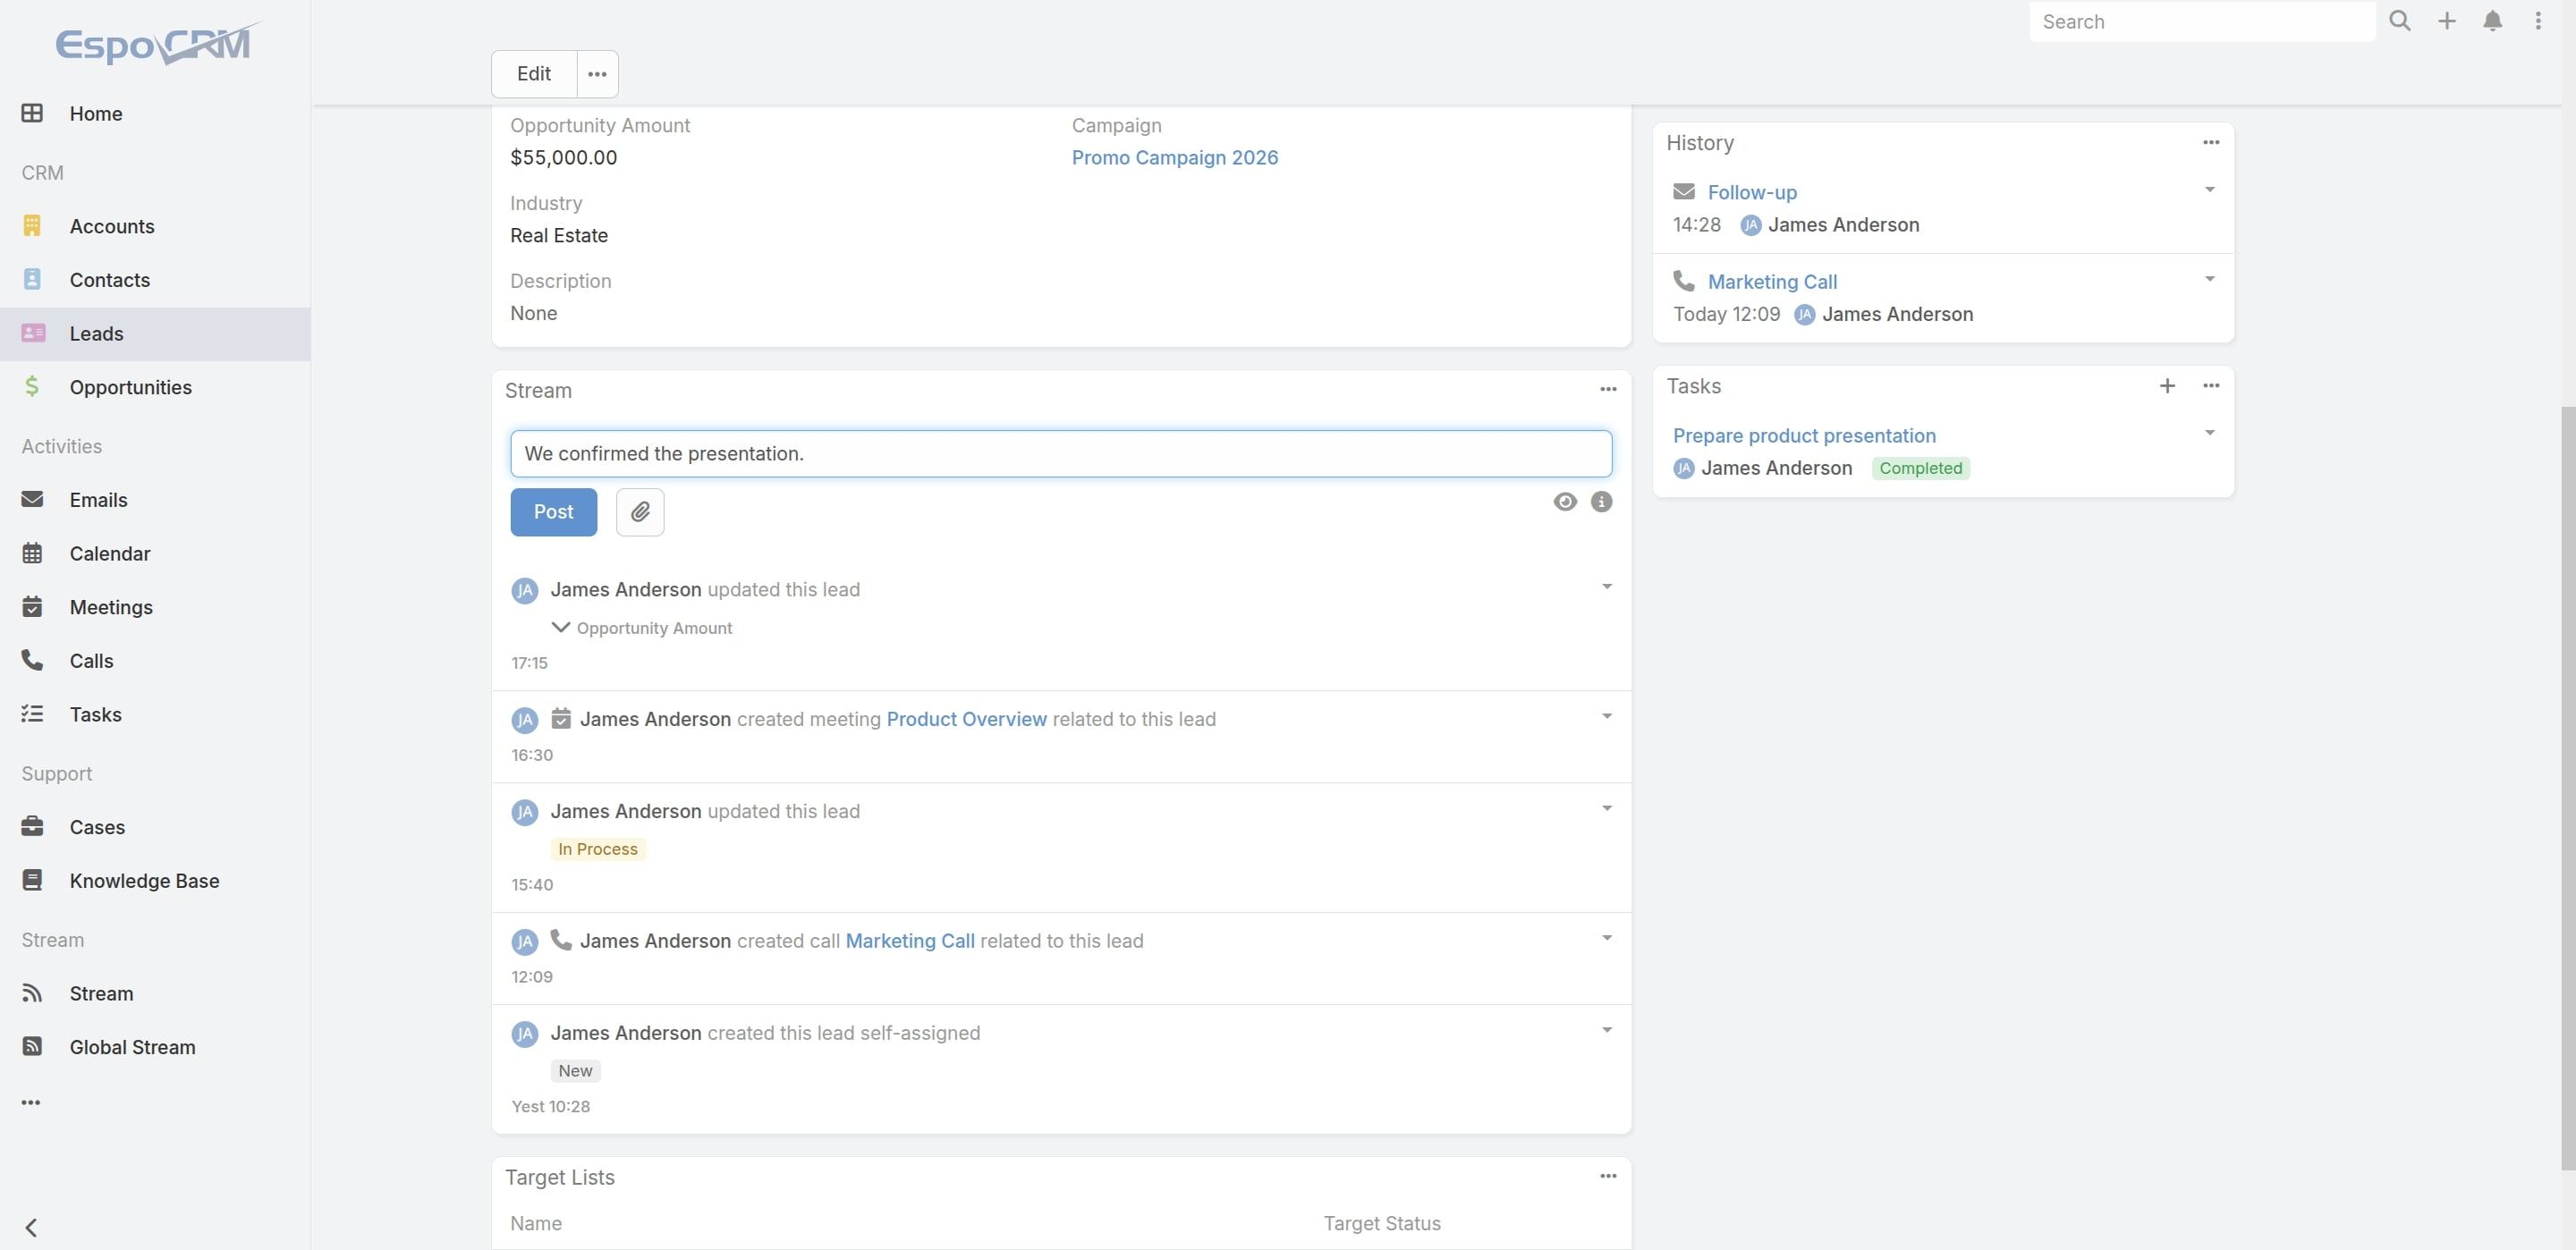Open dropdown for the In Process stream update
2576x1250 pixels.
point(1606,808)
